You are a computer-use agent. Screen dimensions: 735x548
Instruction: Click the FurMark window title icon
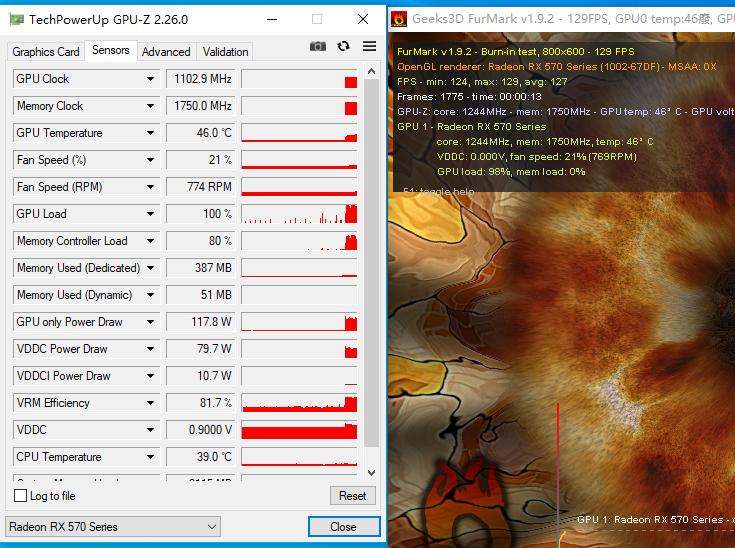399,19
